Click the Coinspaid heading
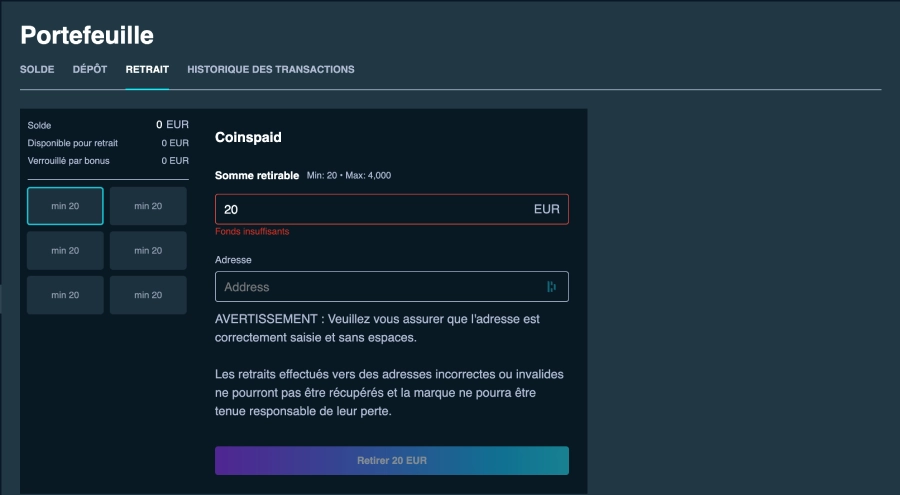The image size is (900, 495). point(248,137)
